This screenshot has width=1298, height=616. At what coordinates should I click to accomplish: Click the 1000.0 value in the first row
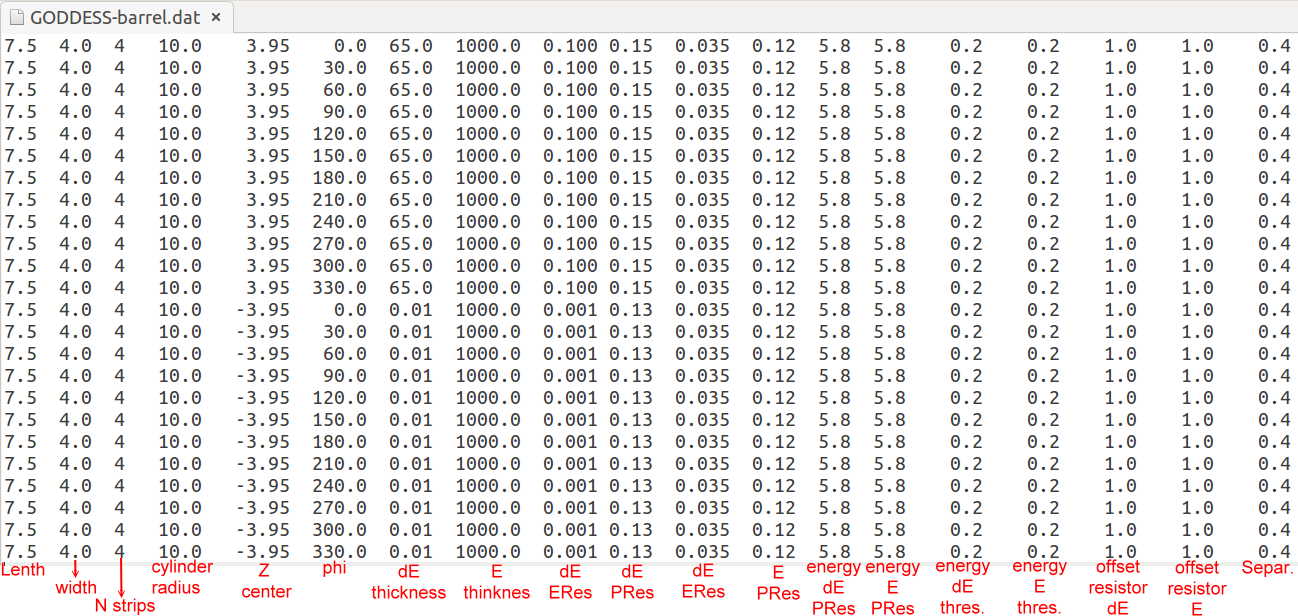(x=488, y=46)
